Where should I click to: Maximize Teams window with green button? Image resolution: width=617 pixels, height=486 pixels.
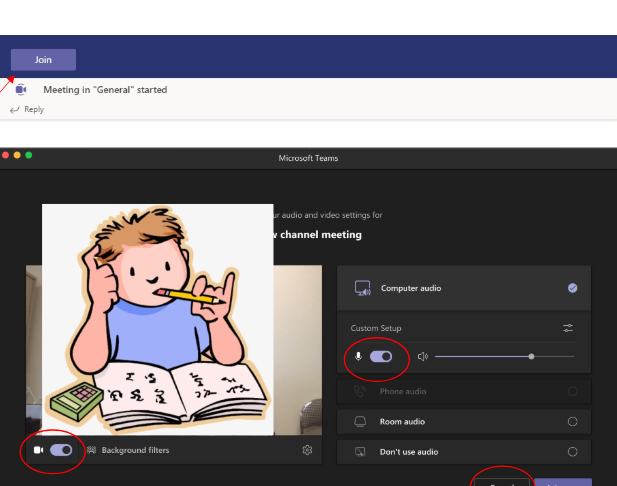tap(29, 155)
